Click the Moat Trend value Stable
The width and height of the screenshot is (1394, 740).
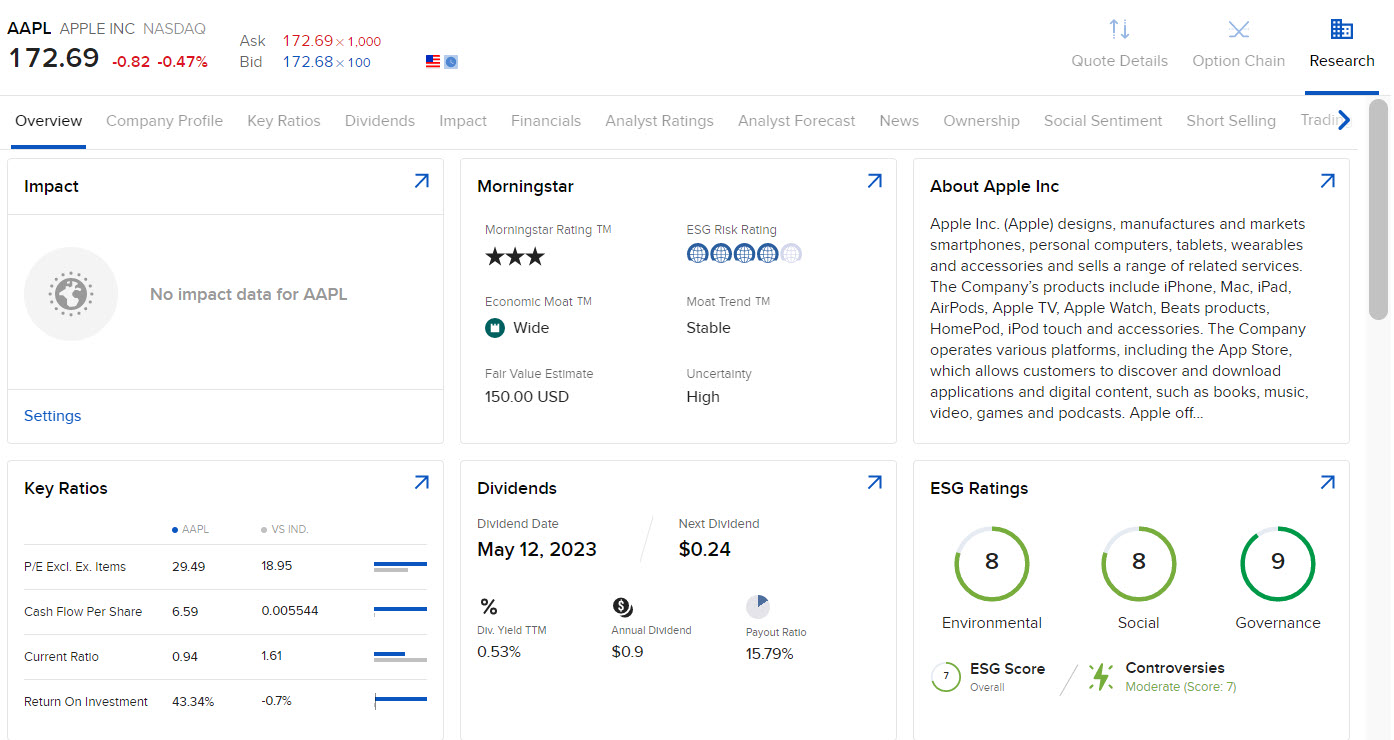(x=709, y=328)
